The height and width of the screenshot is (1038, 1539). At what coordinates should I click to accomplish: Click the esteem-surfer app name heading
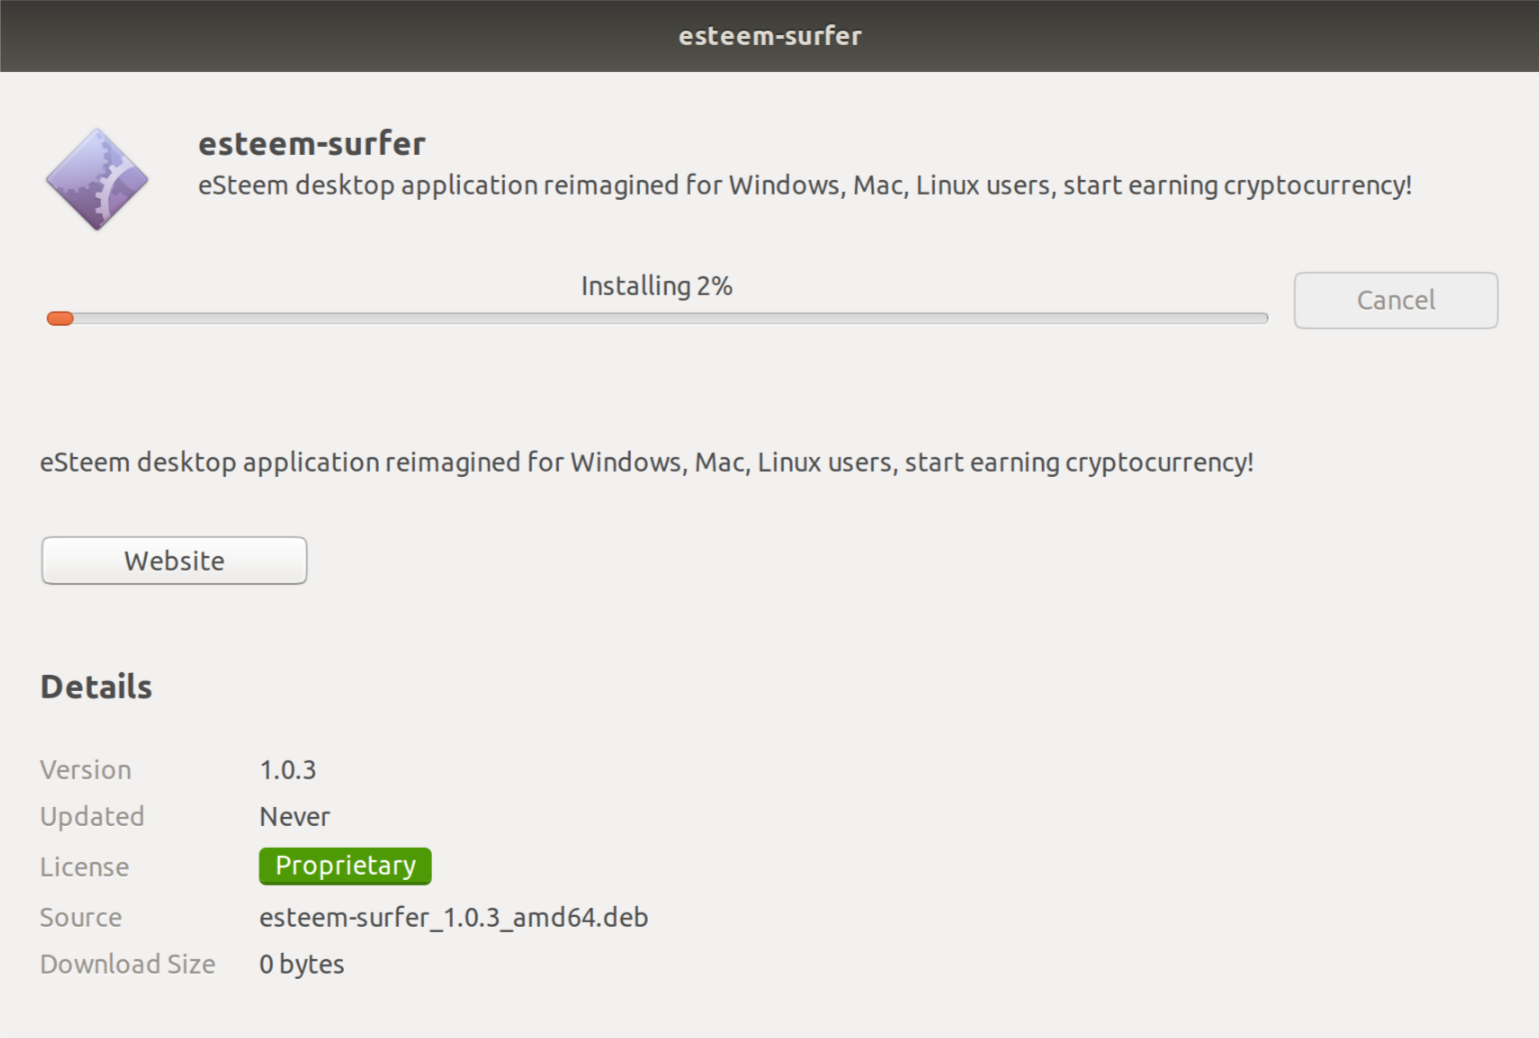(312, 143)
